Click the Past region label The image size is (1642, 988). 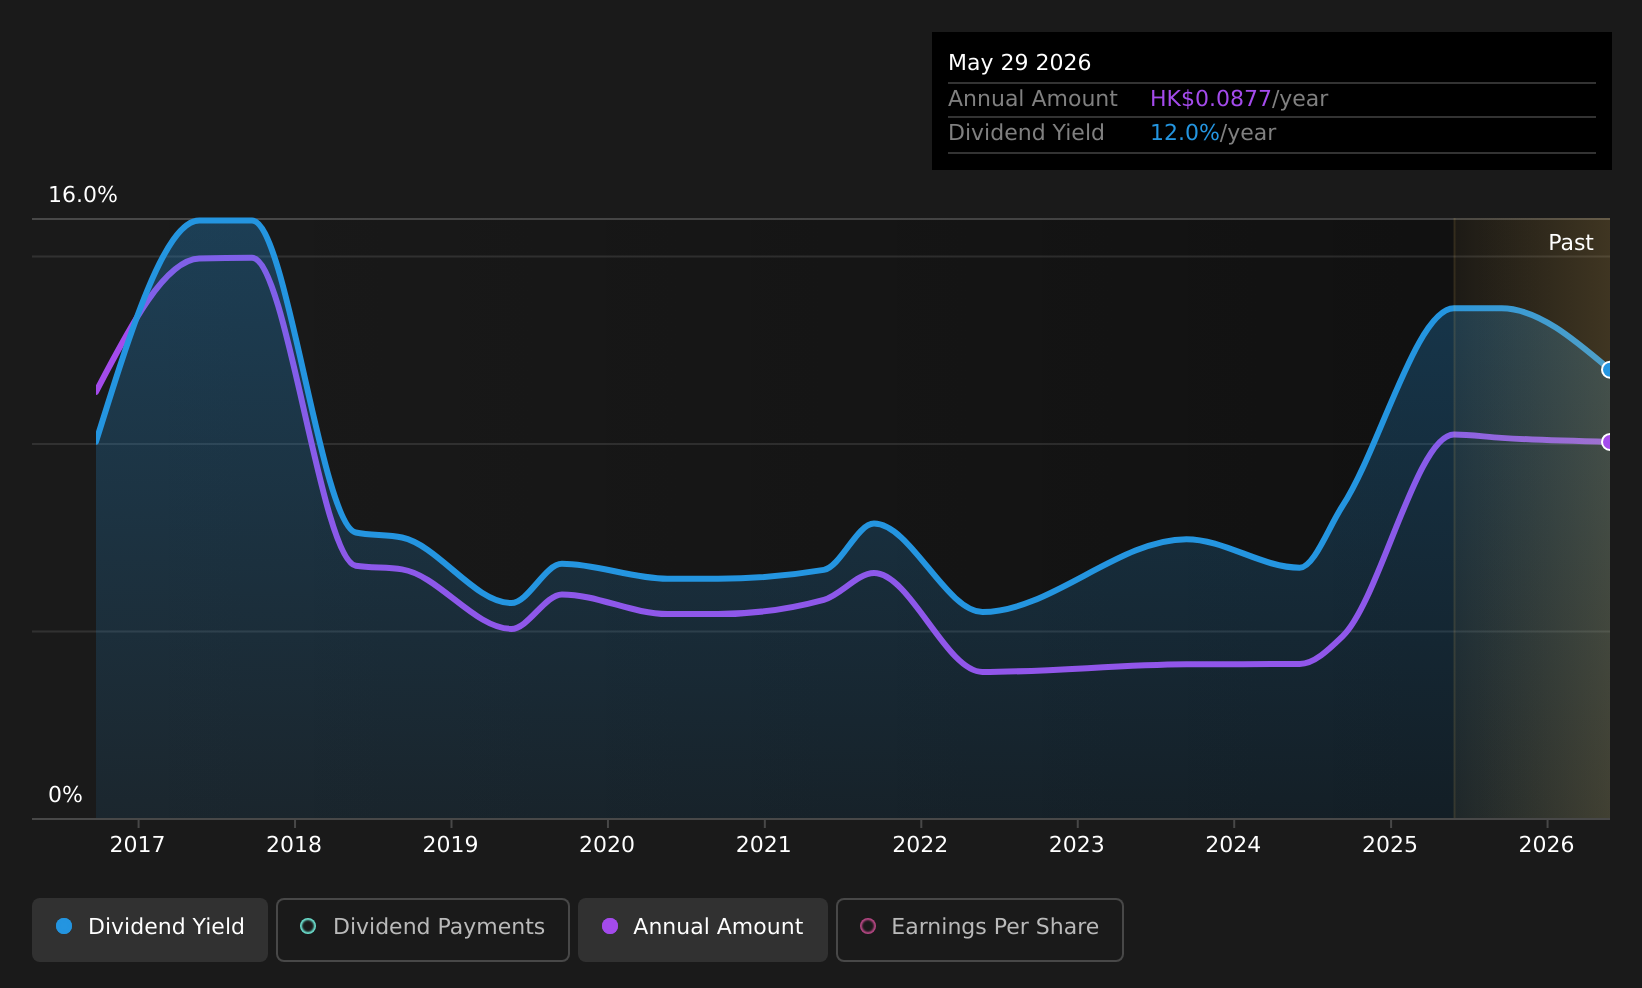(x=1571, y=243)
